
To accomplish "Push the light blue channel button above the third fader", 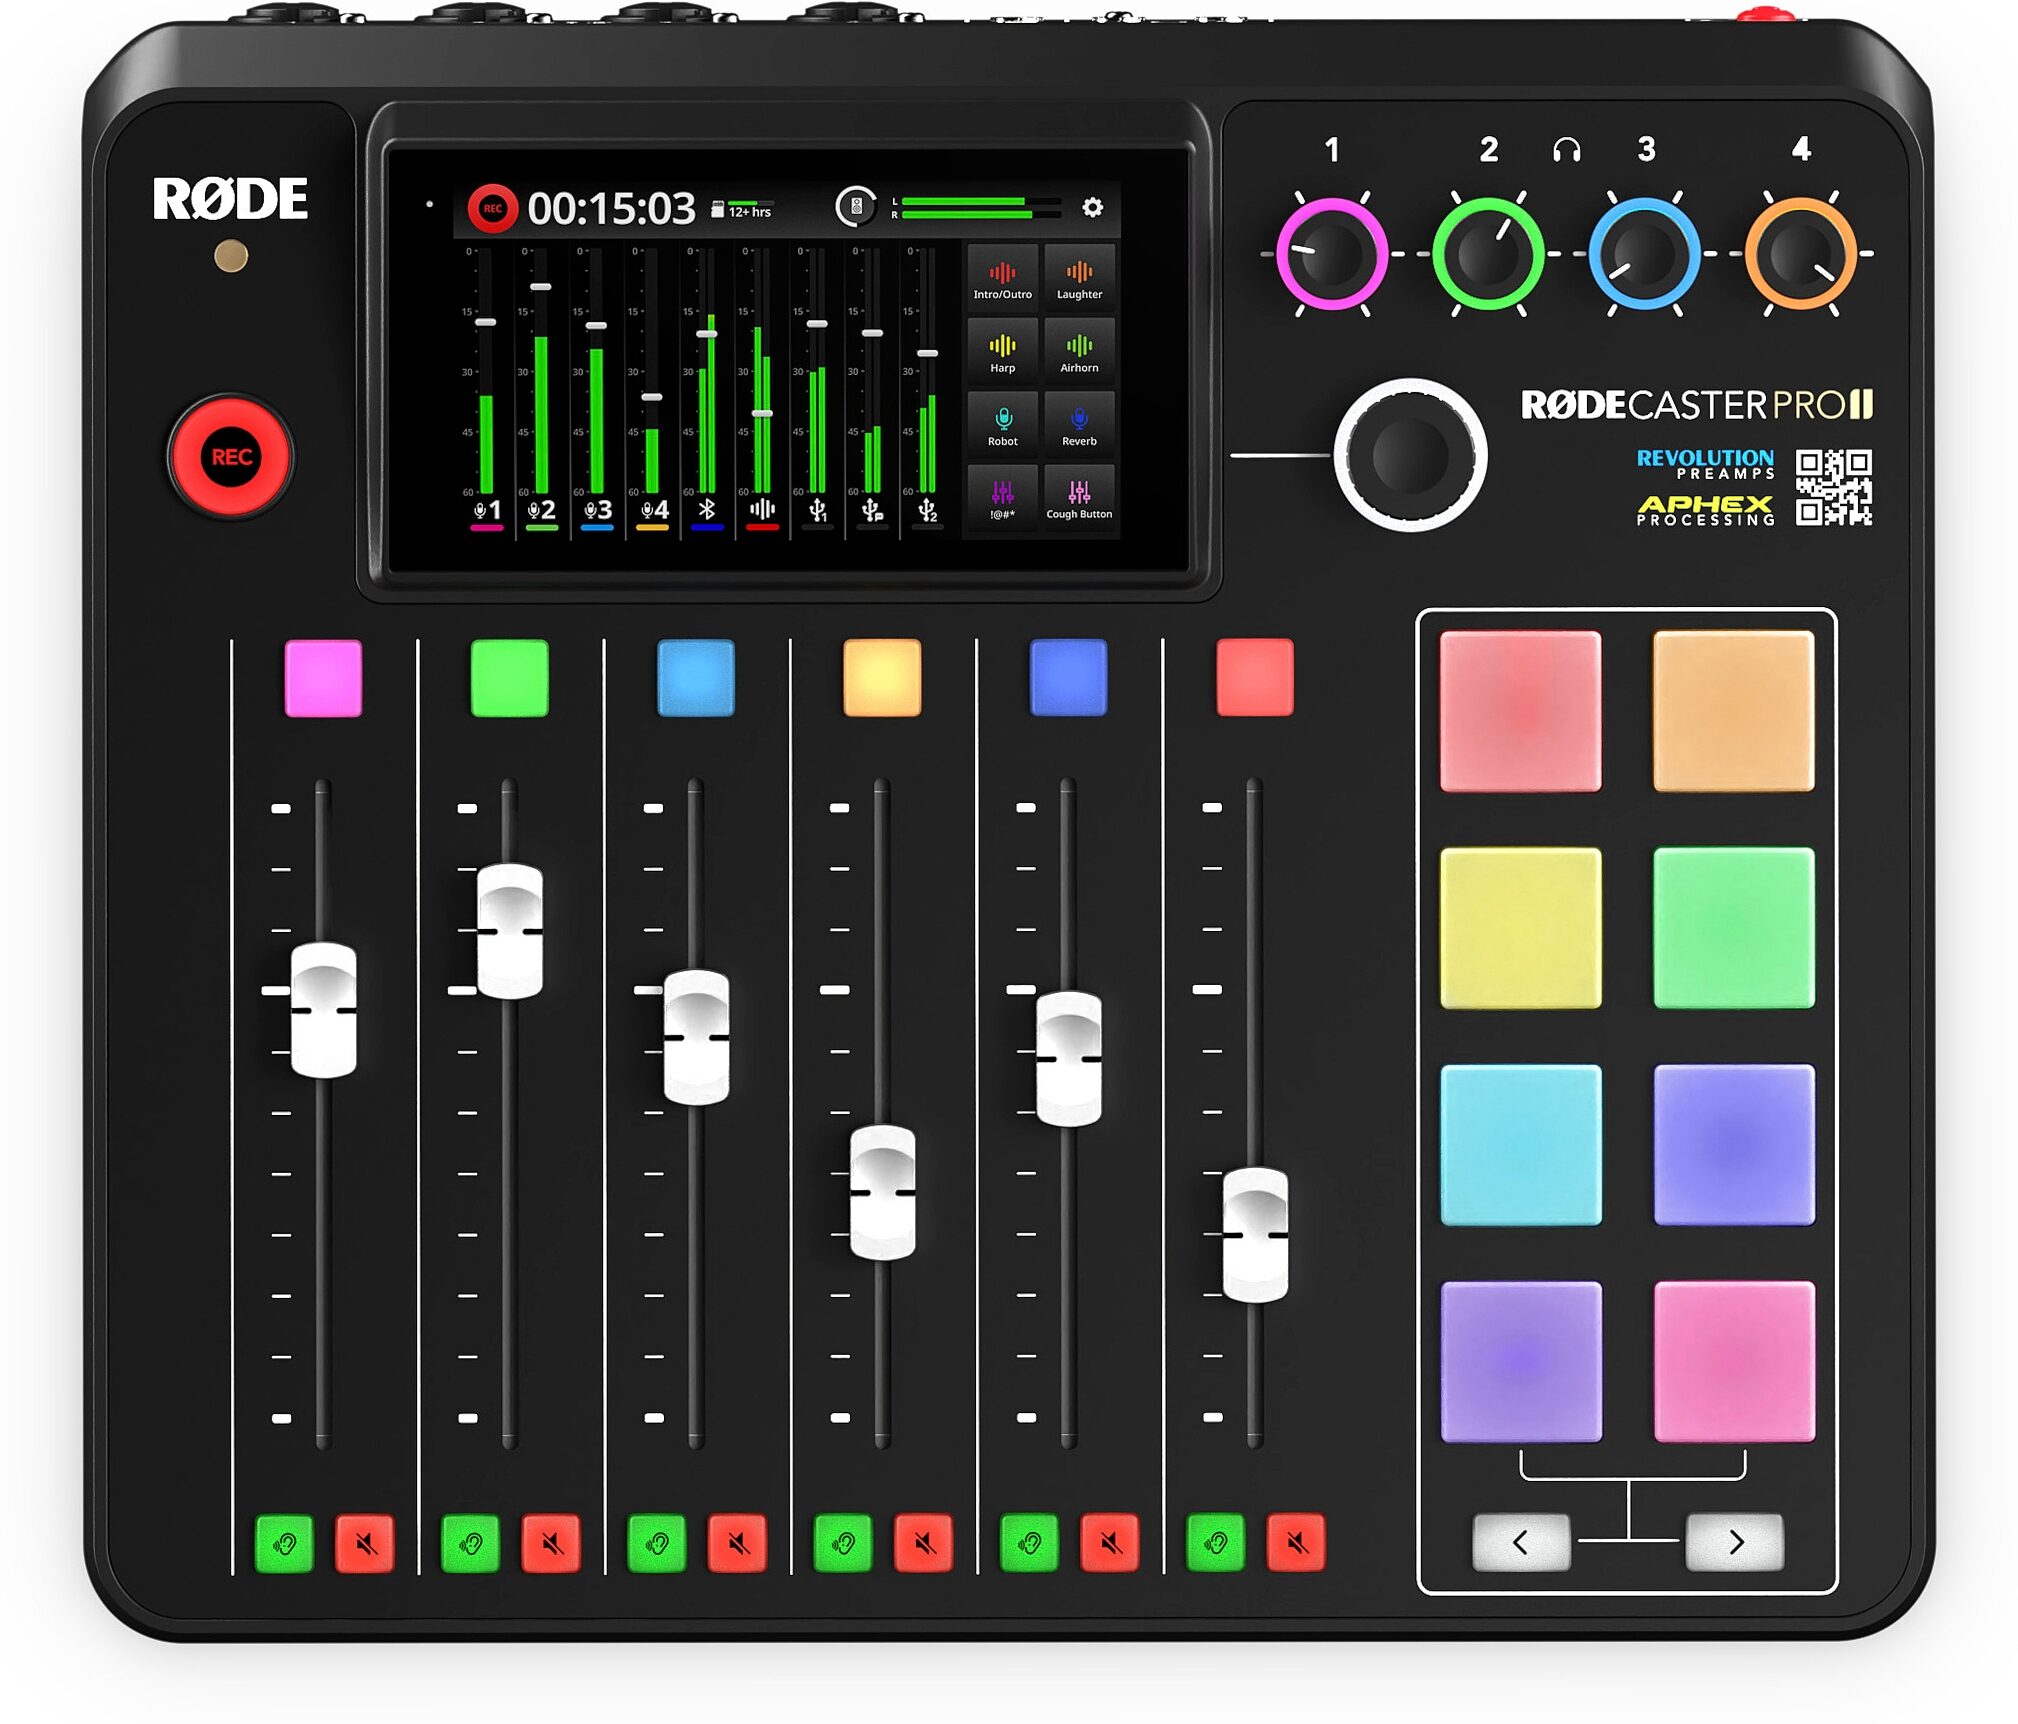I will point(696,678).
